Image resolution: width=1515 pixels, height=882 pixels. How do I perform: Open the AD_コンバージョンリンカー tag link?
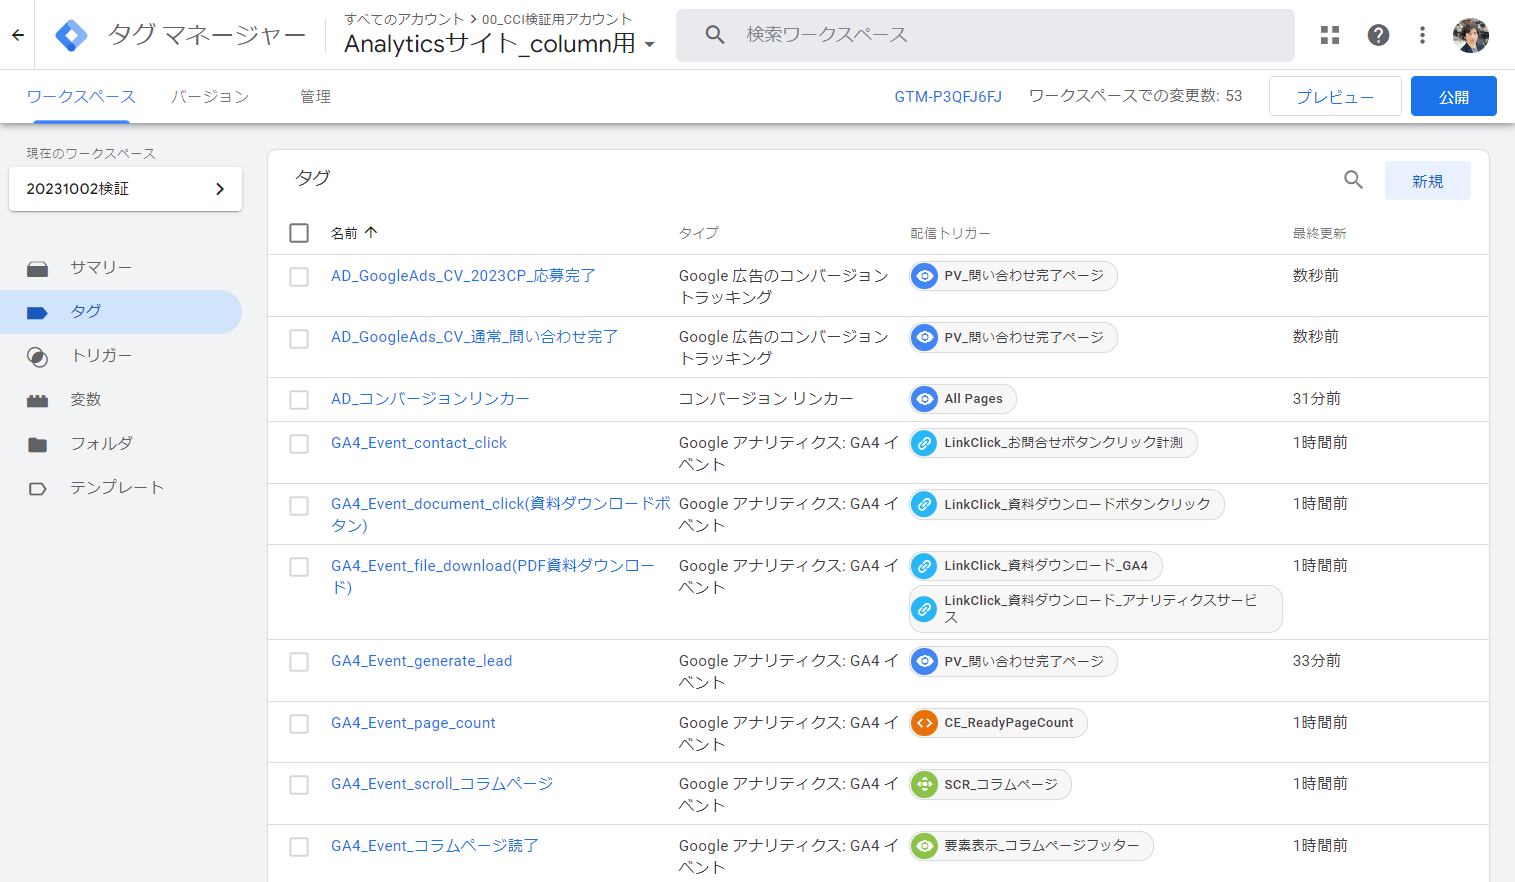(430, 399)
